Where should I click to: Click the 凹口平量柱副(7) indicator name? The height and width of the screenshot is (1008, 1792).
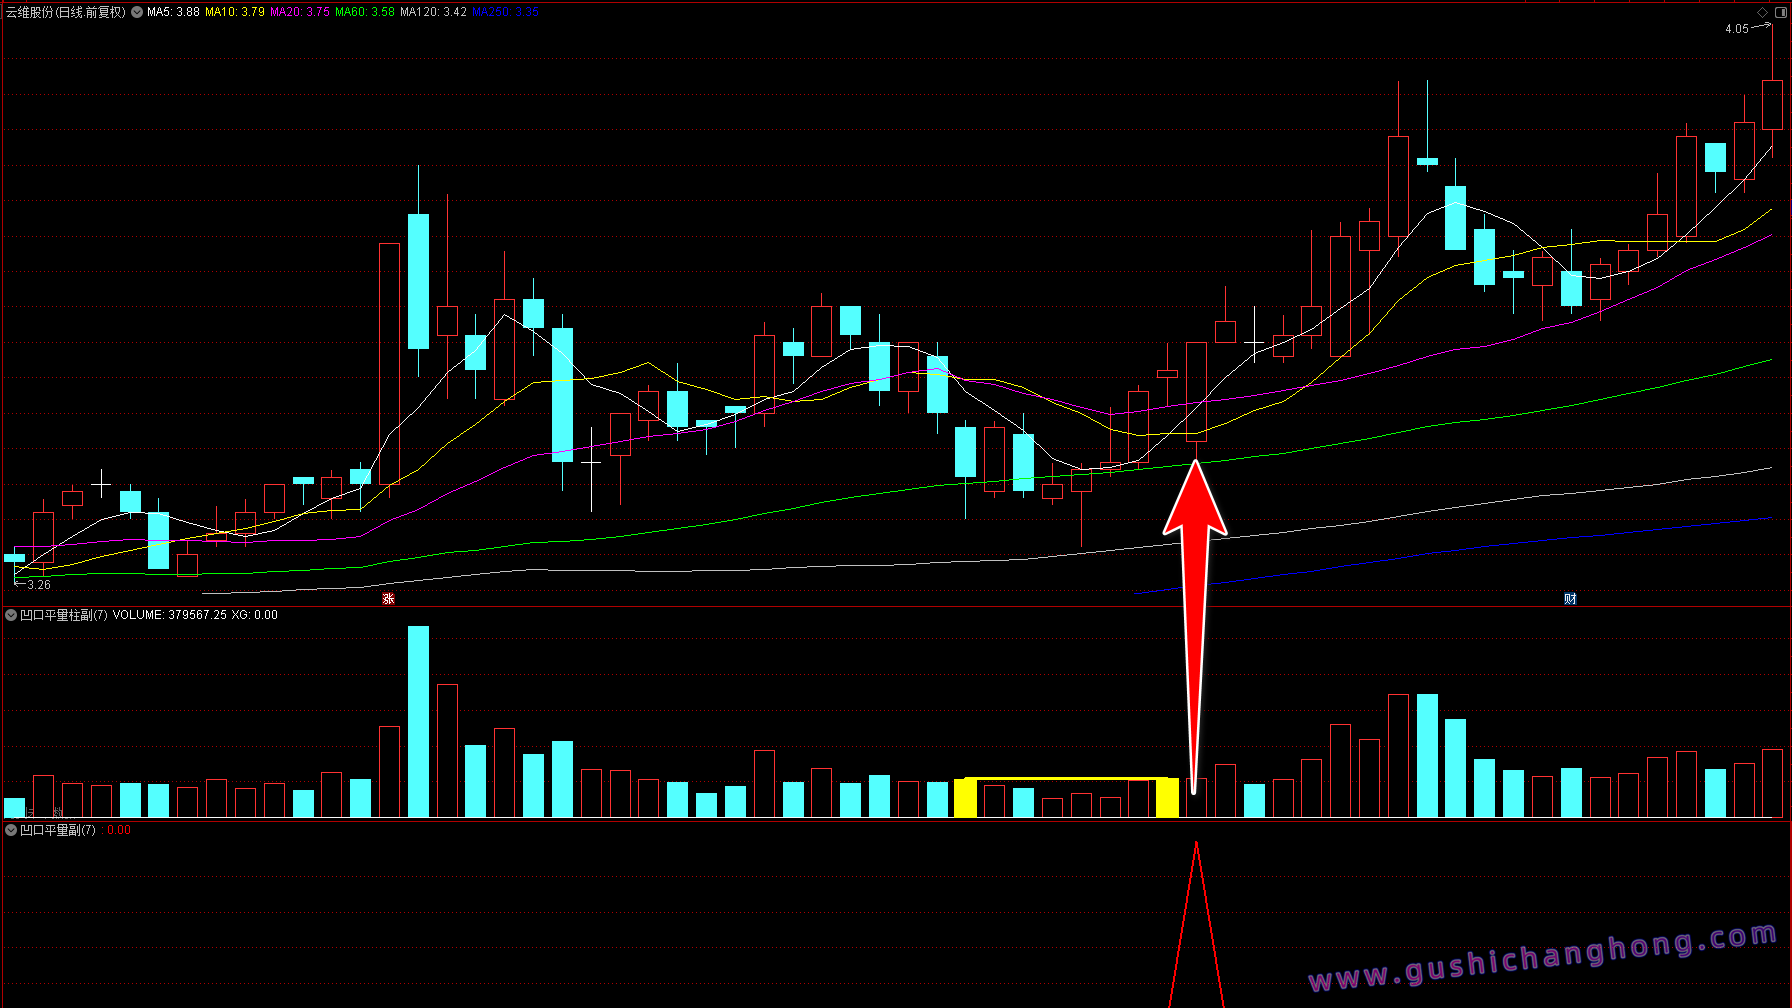(63, 615)
